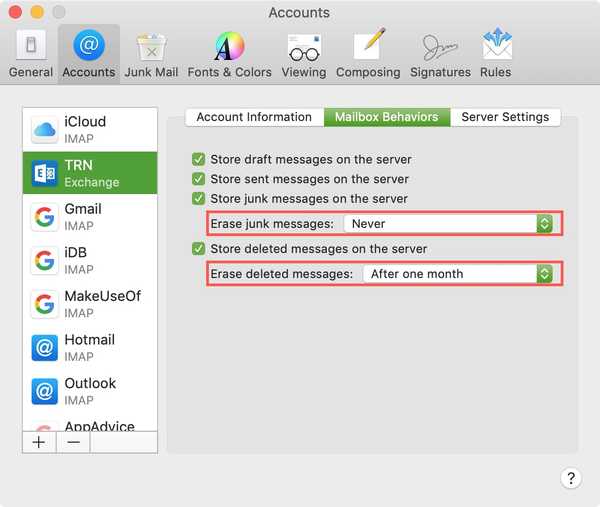The width and height of the screenshot is (600, 507).
Task: Select the Hotmail account name
Action: 90,340
